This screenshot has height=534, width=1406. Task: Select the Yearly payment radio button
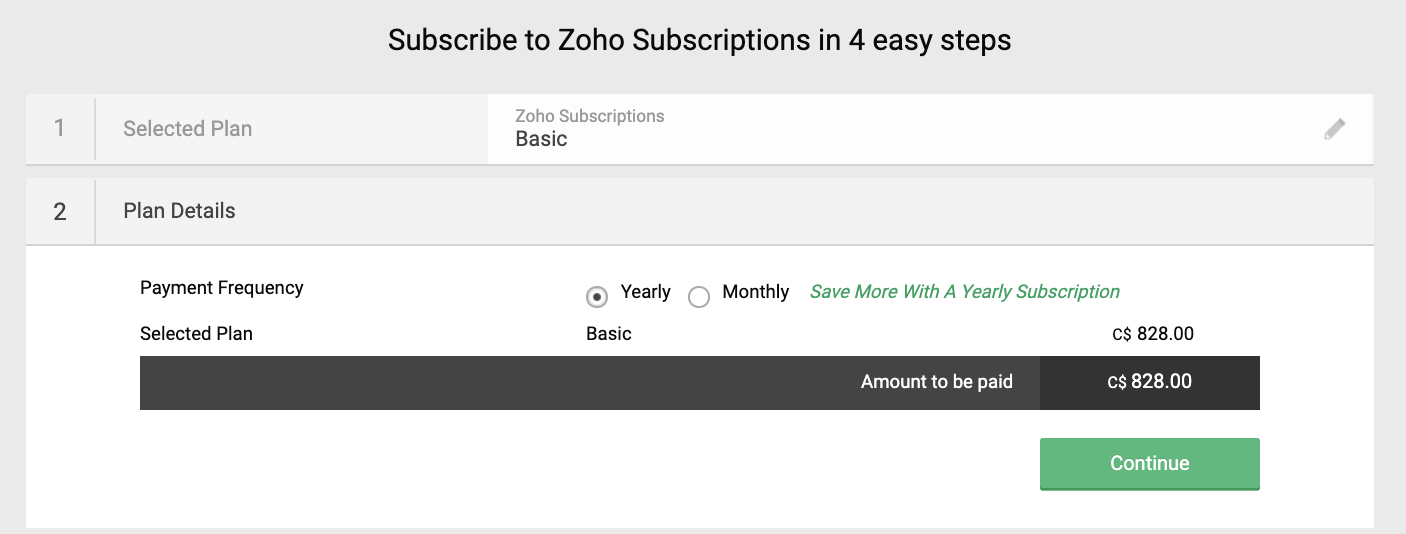(597, 296)
